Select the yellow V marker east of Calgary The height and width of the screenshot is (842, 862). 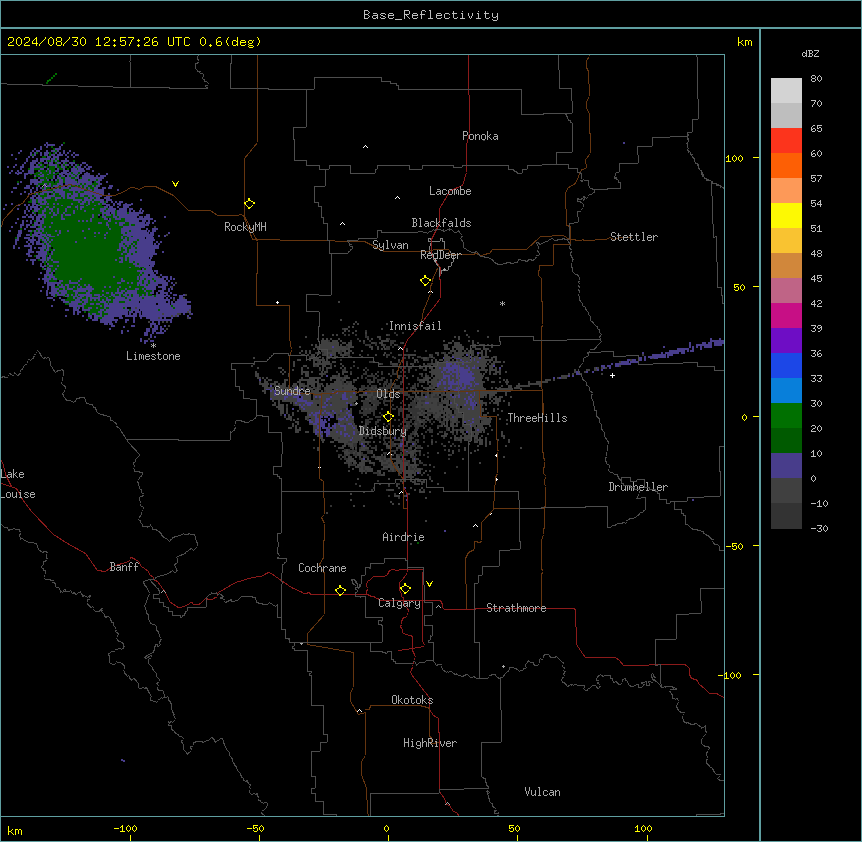pos(429,584)
